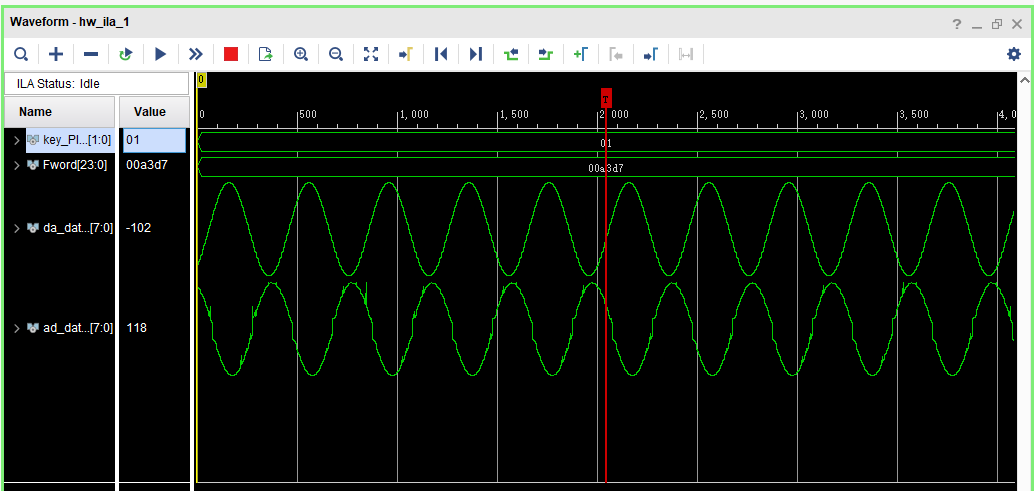1034x491 pixels.
Task: Restore the Waveform panel using float icon
Action: point(997,24)
